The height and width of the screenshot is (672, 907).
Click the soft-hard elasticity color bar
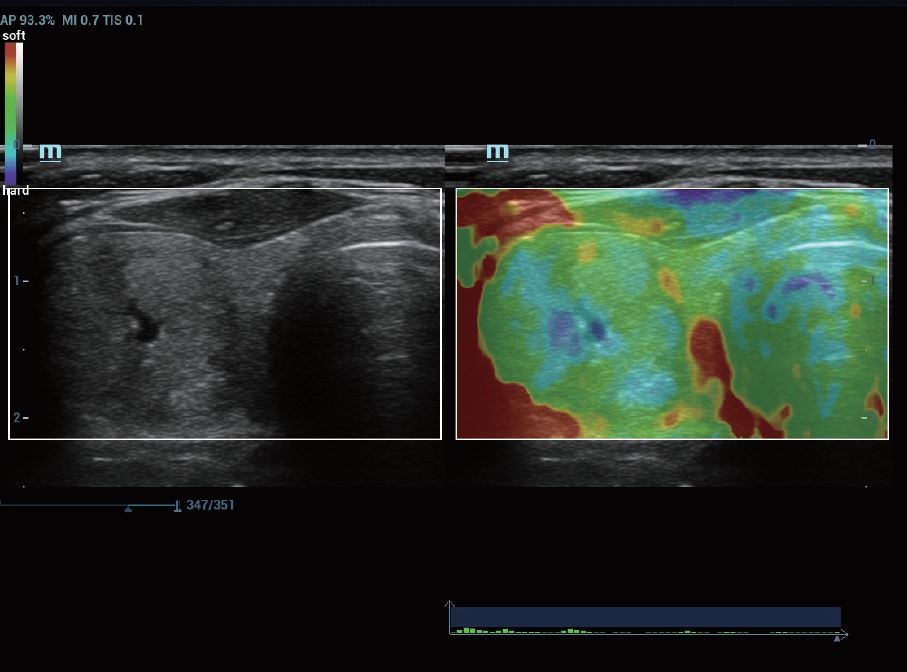pyautogui.click(x=10, y=113)
